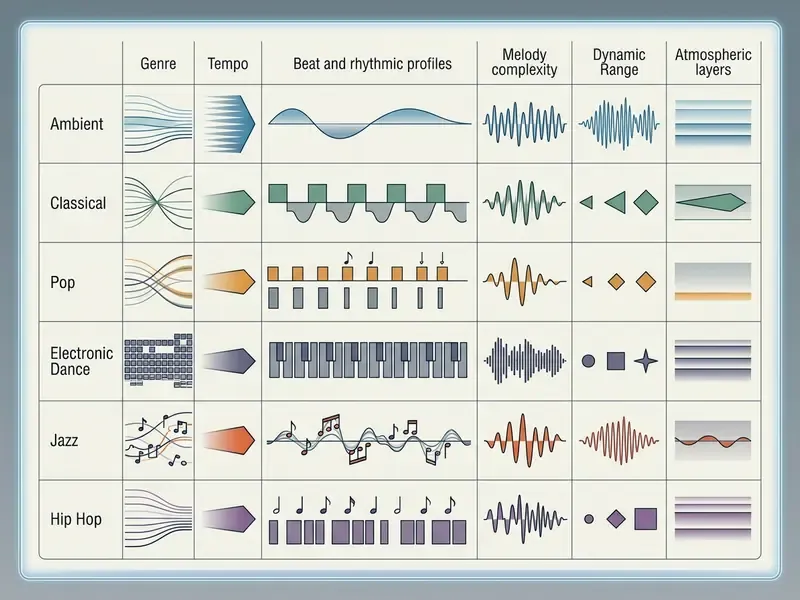
Task: Click the Ambient dynamic range waveform
Action: (619, 124)
